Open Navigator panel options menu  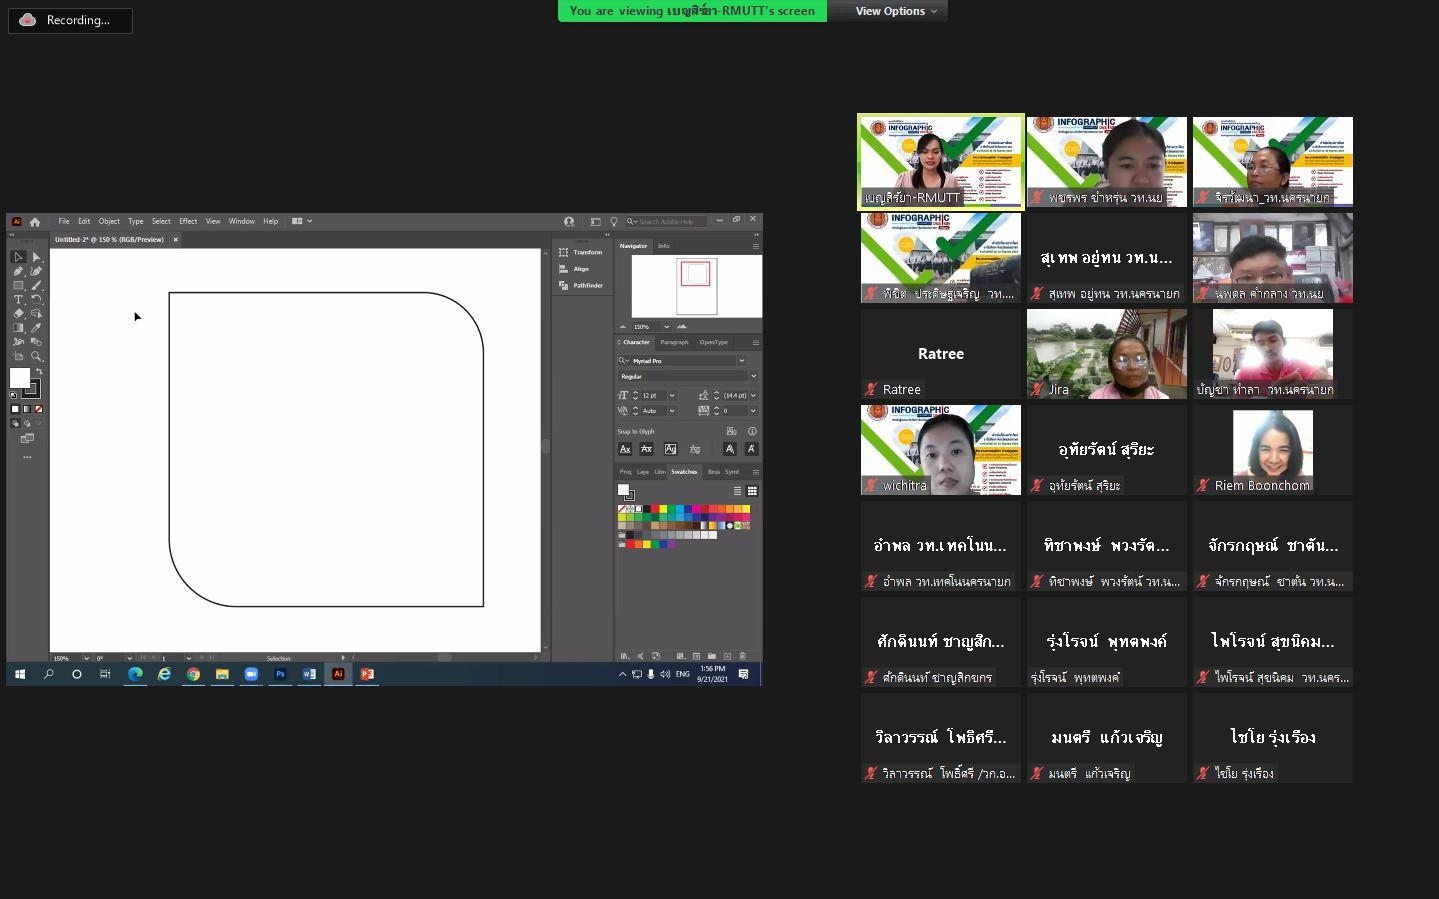[755, 246]
